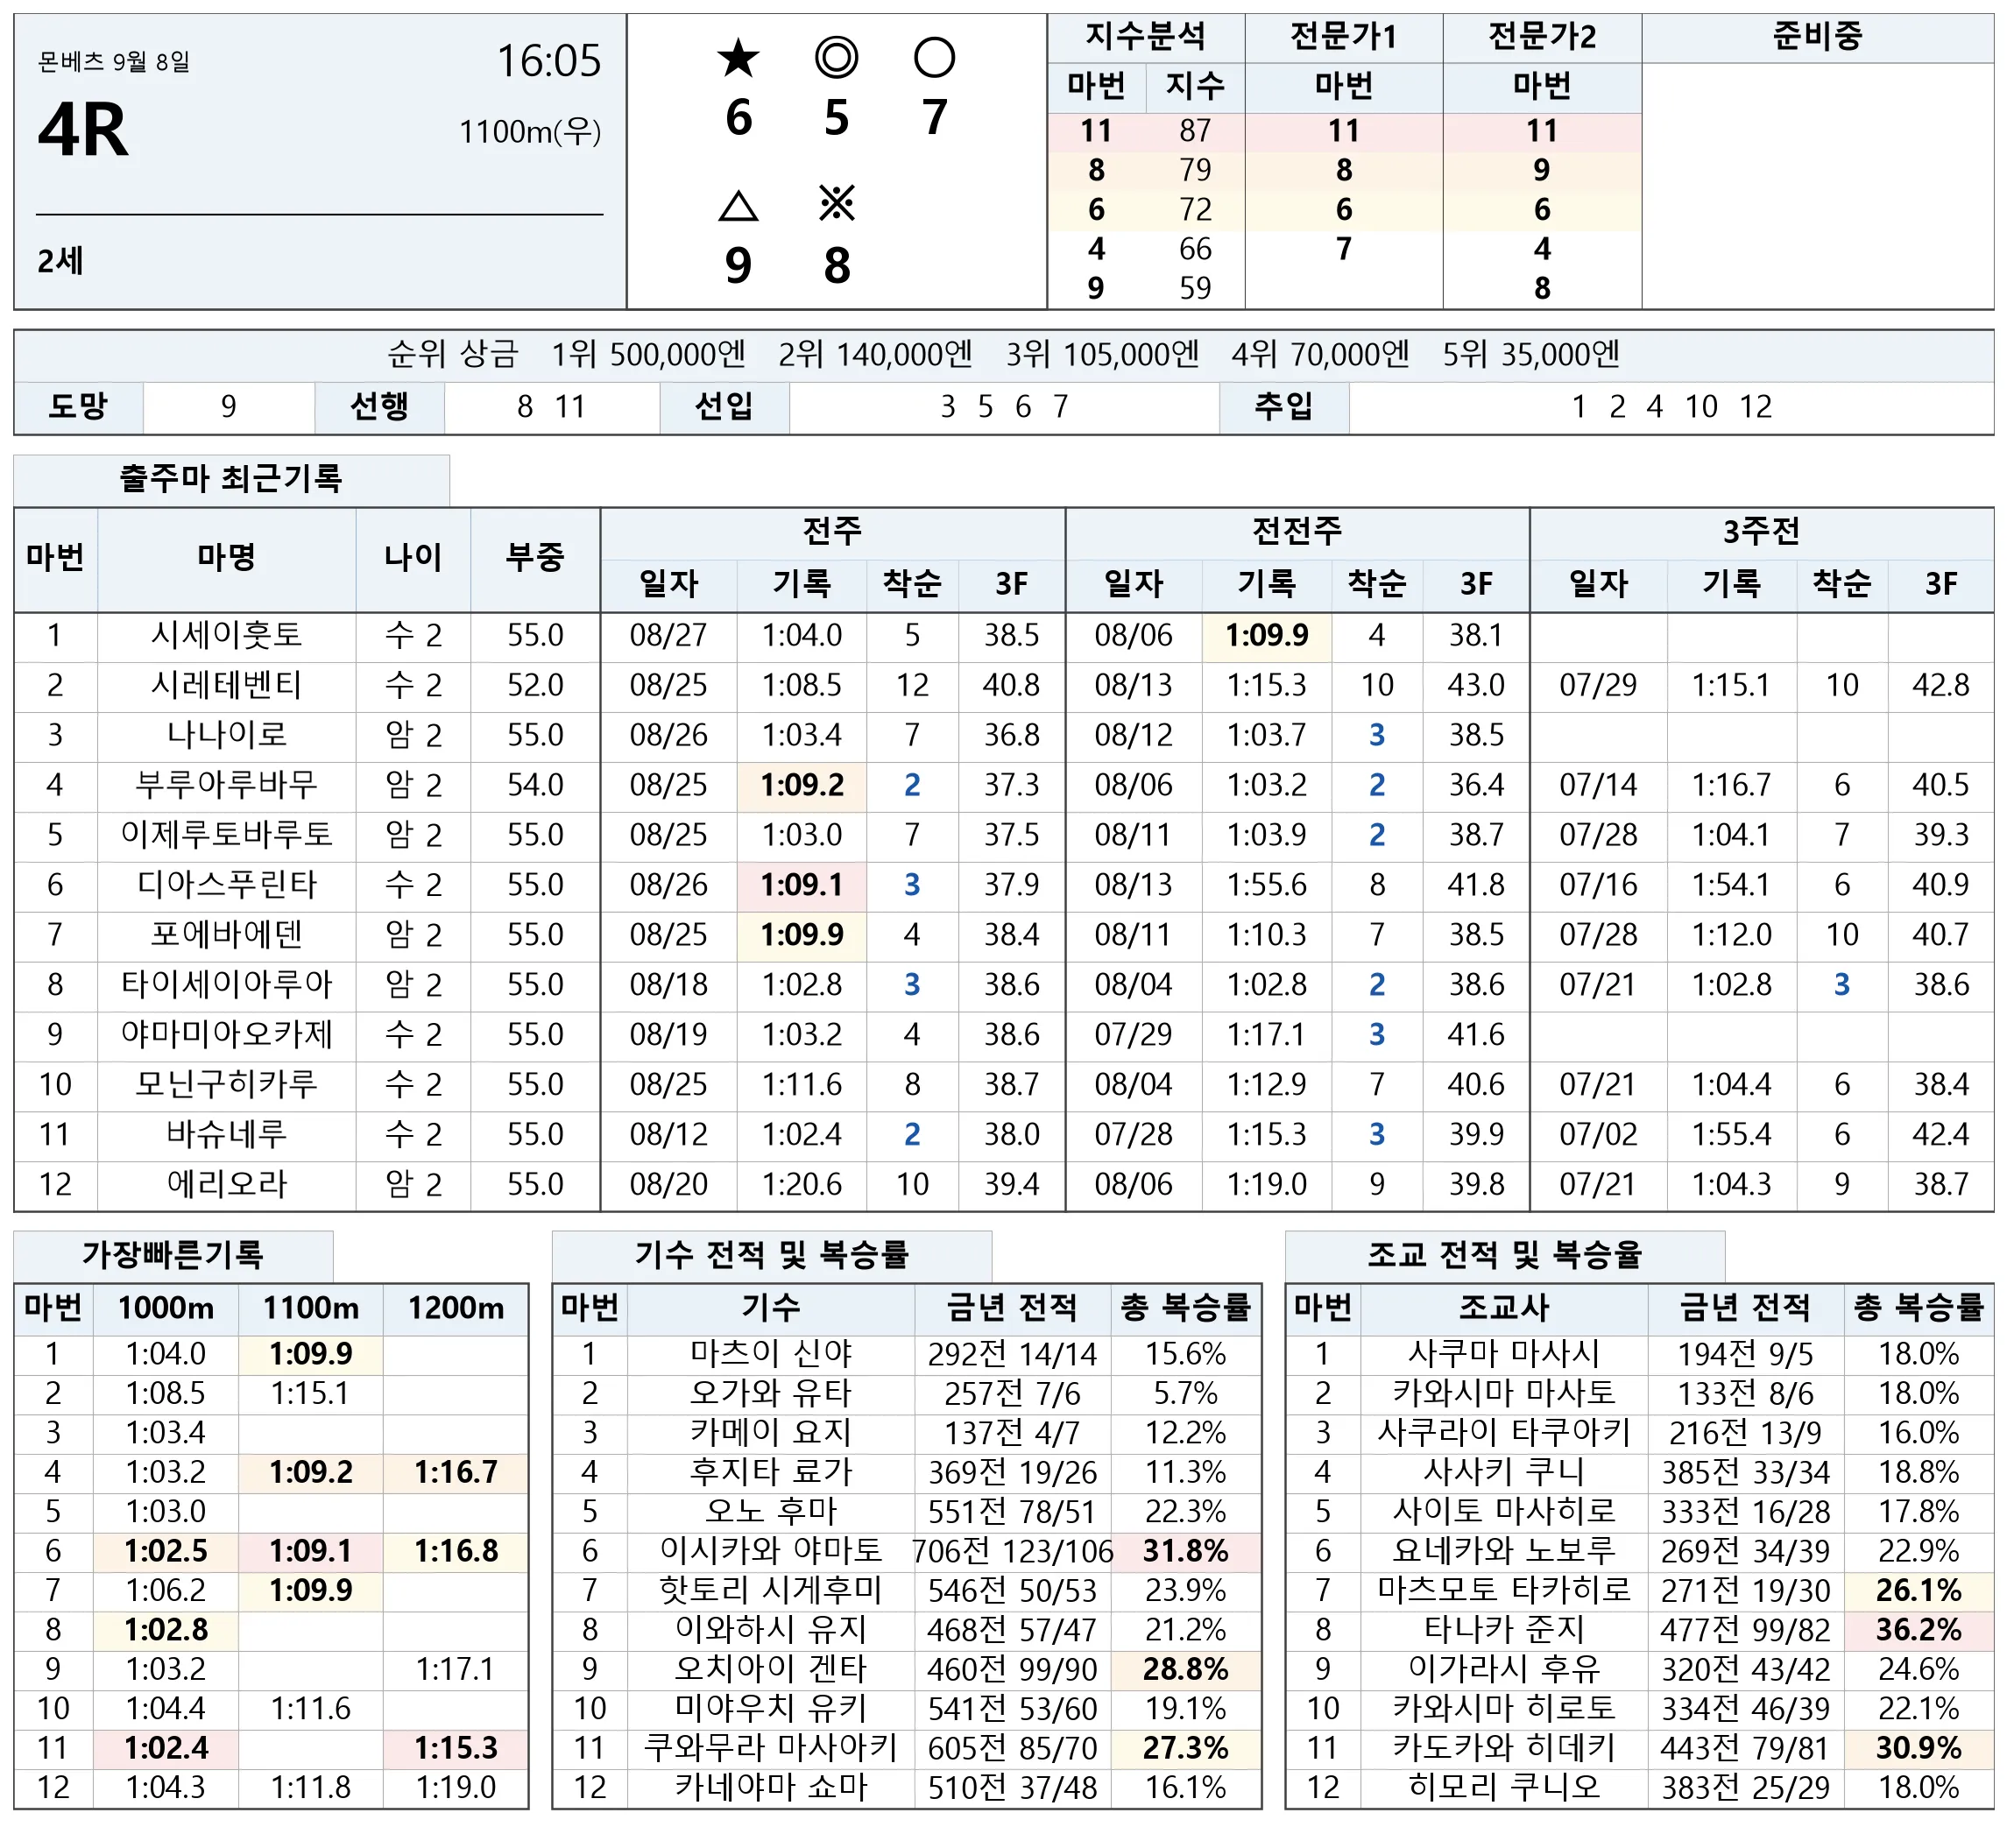The width and height of the screenshot is (2007, 1848).
Task: Click the double circle prediction symbol
Action: (x=836, y=58)
